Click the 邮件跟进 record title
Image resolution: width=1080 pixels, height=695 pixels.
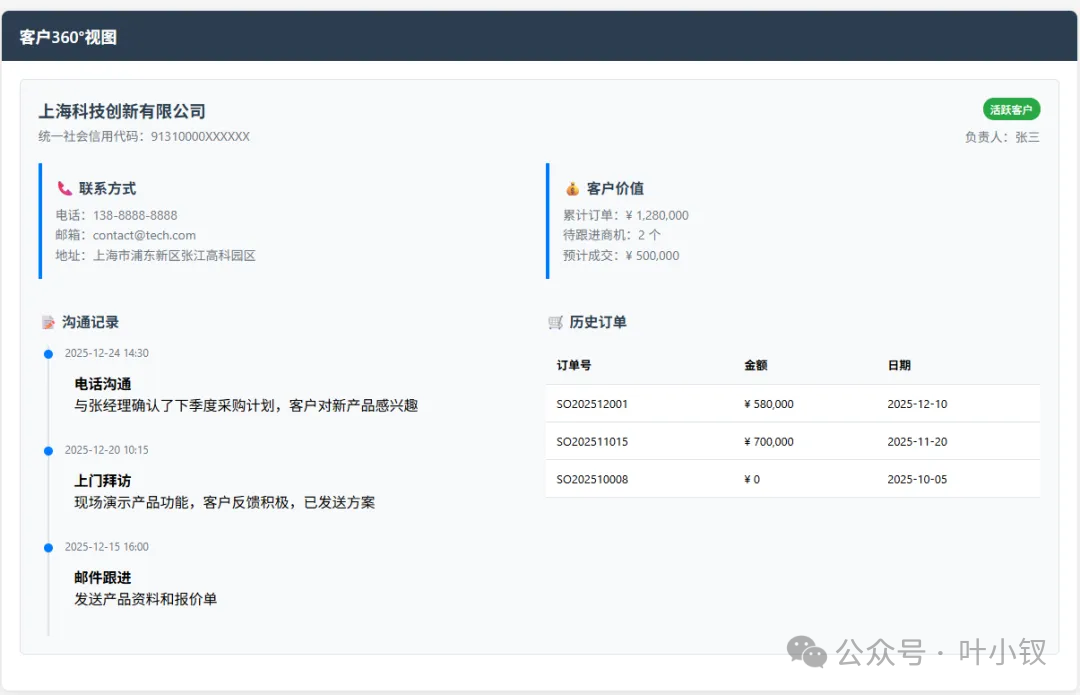click(103, 578)
